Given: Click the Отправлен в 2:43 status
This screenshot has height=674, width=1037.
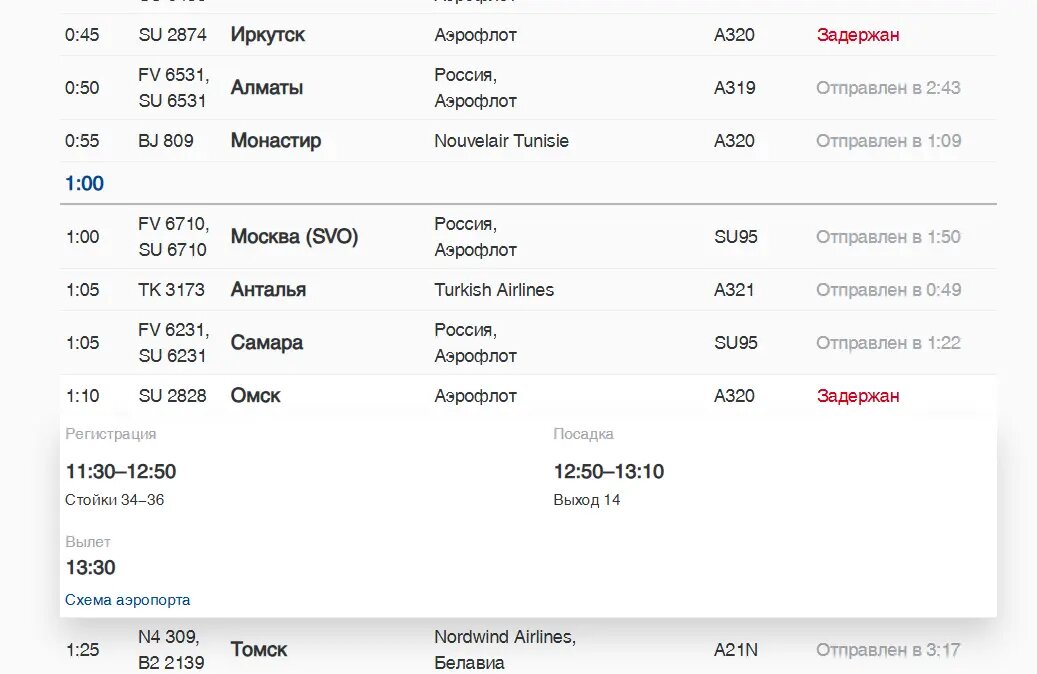Looking at the screenshot, I should tap(888, 88).
